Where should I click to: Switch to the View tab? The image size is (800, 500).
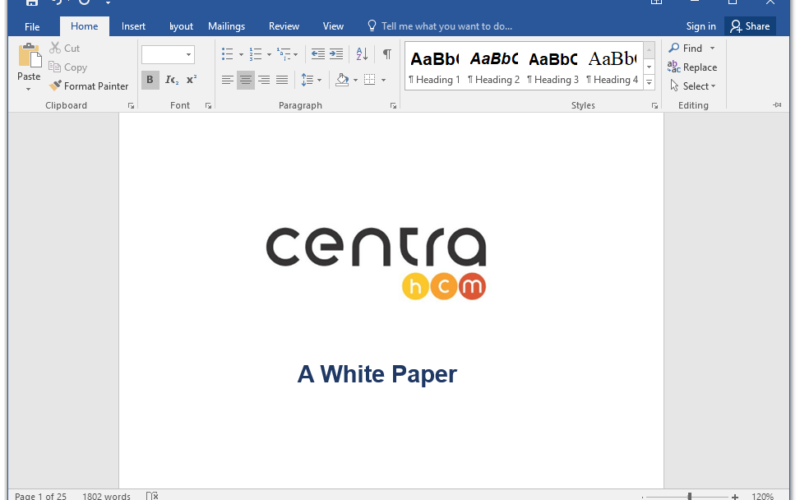(x=333, y=26)
